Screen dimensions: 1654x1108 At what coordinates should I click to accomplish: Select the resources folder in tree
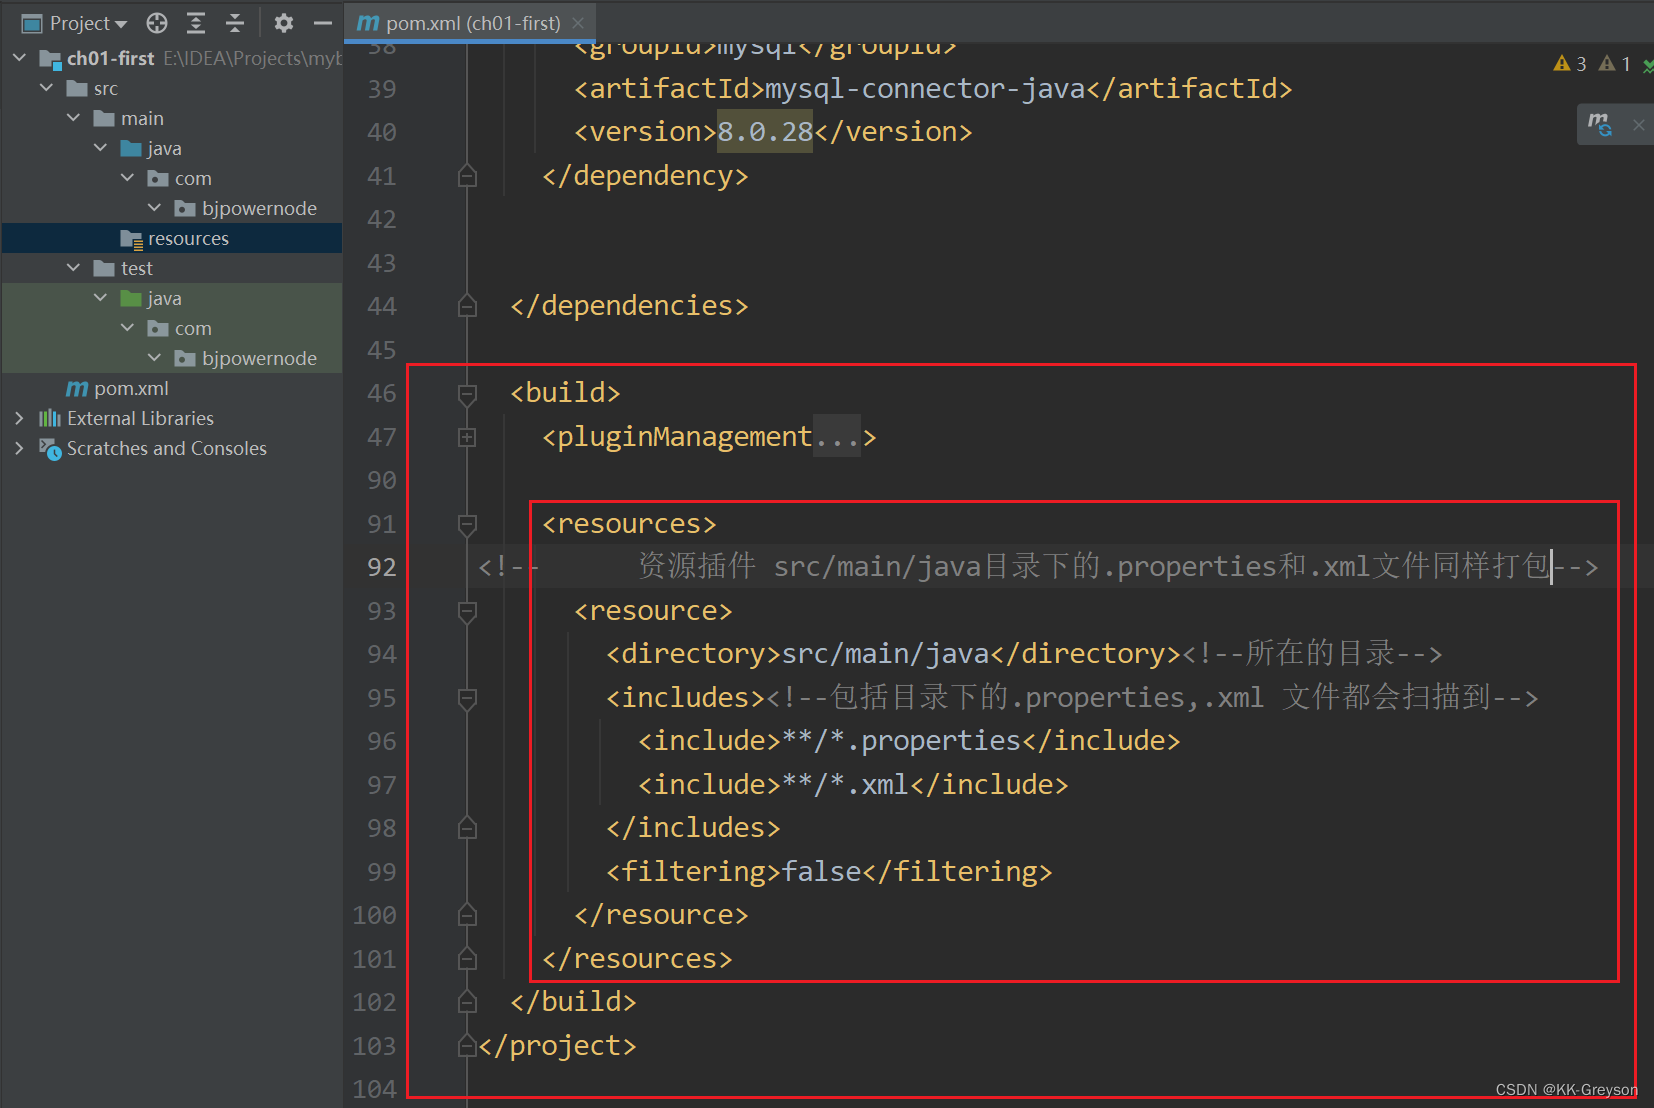click(171, 238)
